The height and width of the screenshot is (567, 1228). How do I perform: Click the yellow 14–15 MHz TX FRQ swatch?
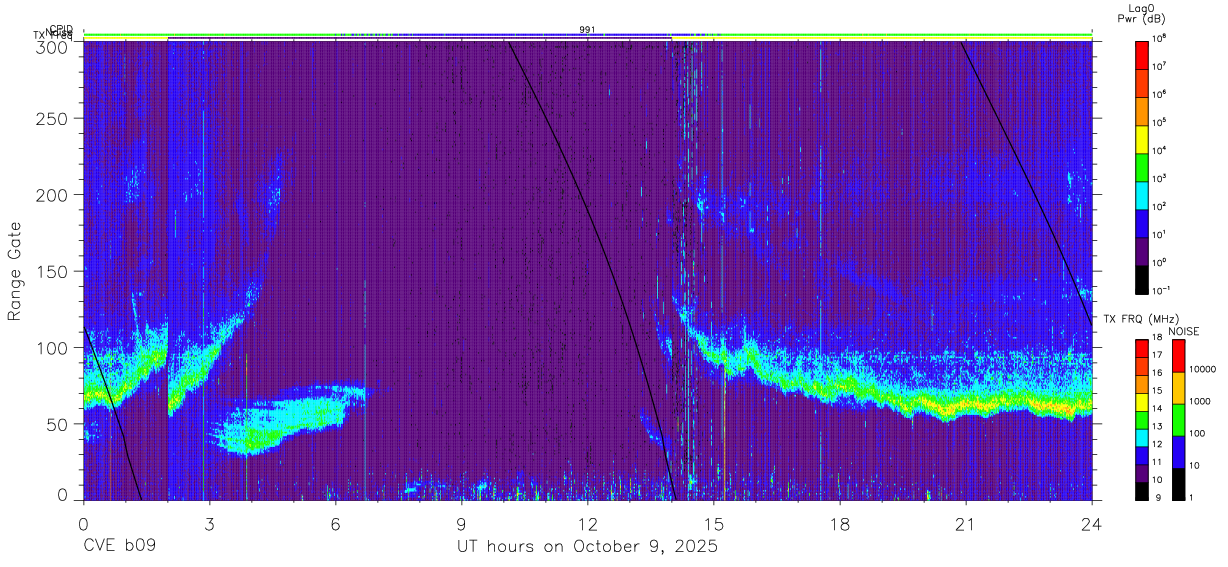coord(1143,401)
